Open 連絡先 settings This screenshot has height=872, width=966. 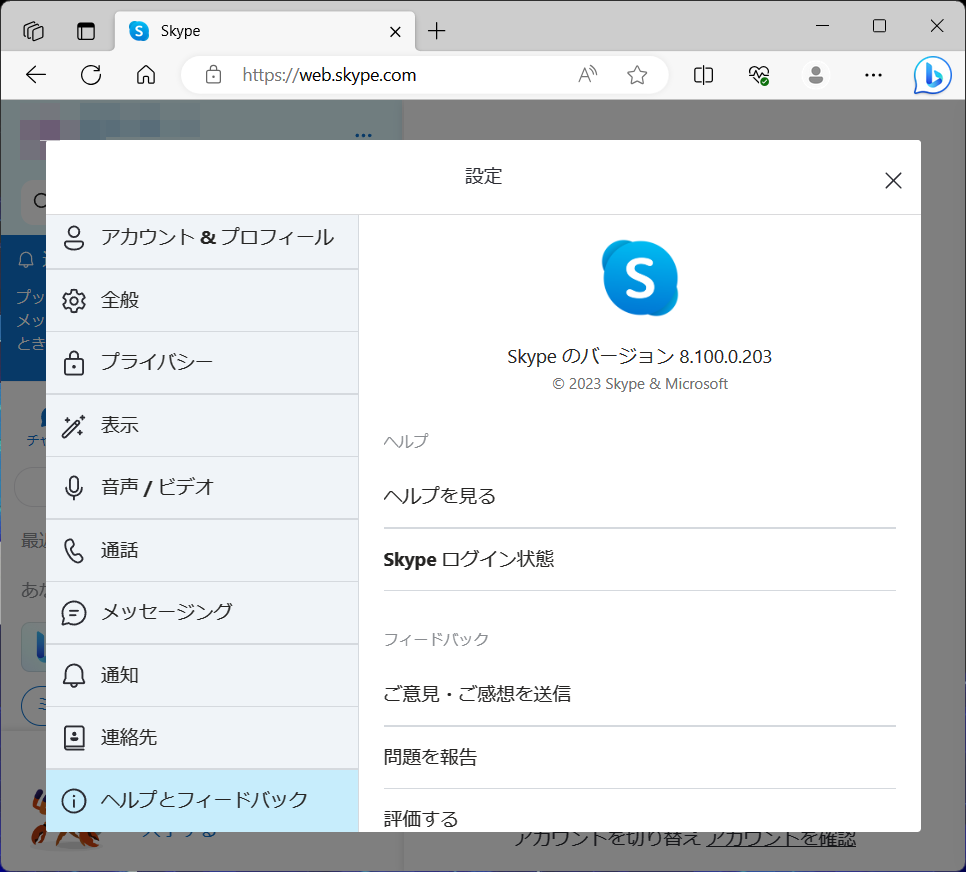(202, 738)
